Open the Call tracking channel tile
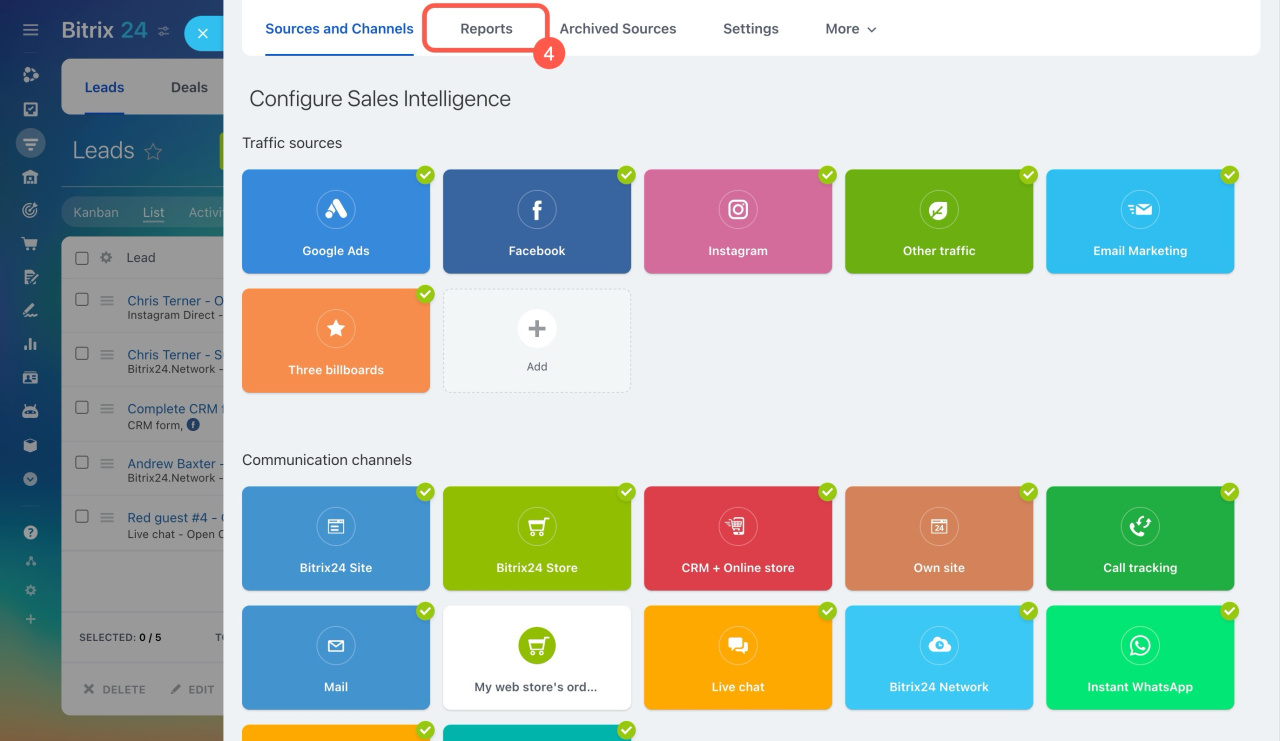This screenshot has height=741, width=1280. pyautogui.click(x=1140, y=538)
